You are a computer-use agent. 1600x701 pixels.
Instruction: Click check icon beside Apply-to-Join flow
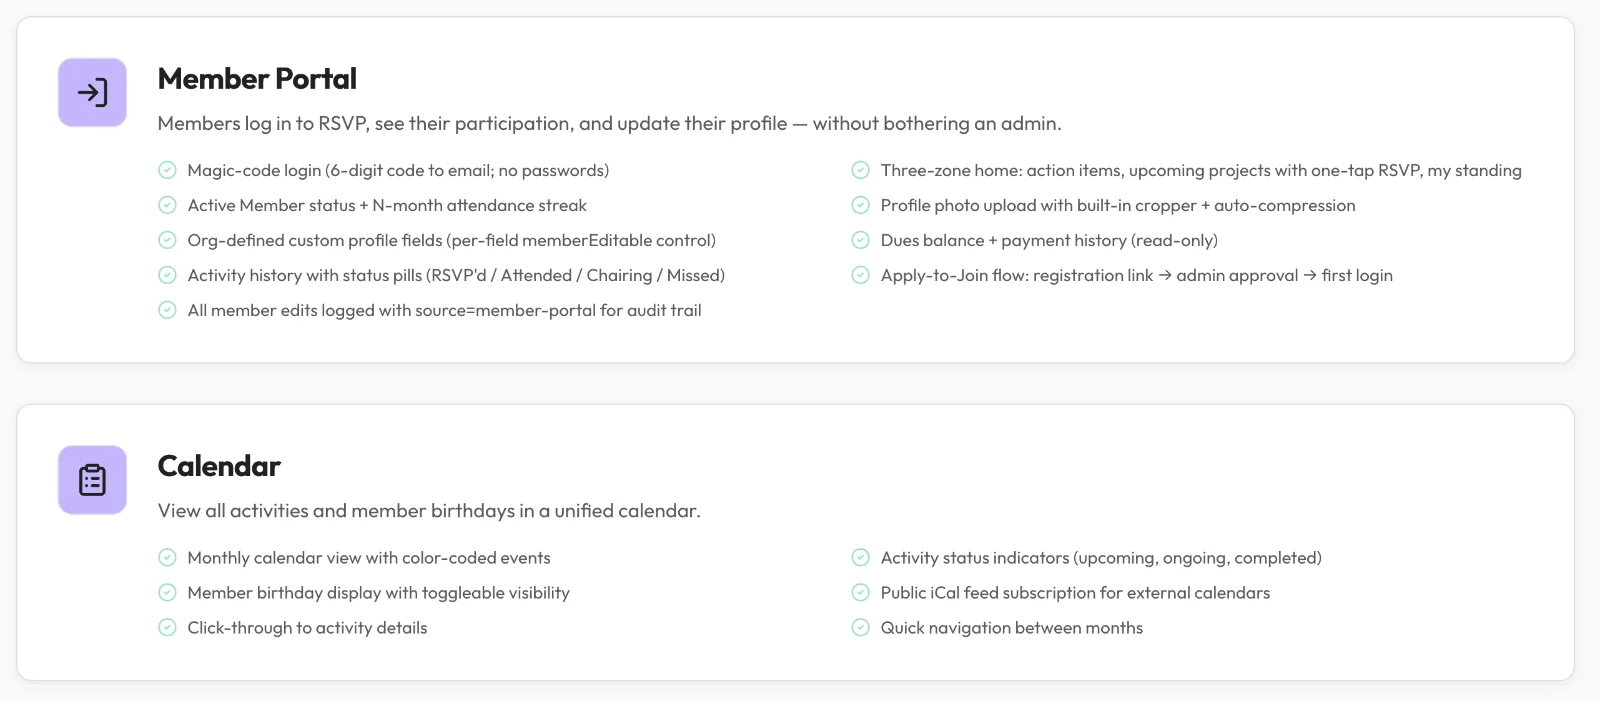pyautogui.click(x=860, y=275)
